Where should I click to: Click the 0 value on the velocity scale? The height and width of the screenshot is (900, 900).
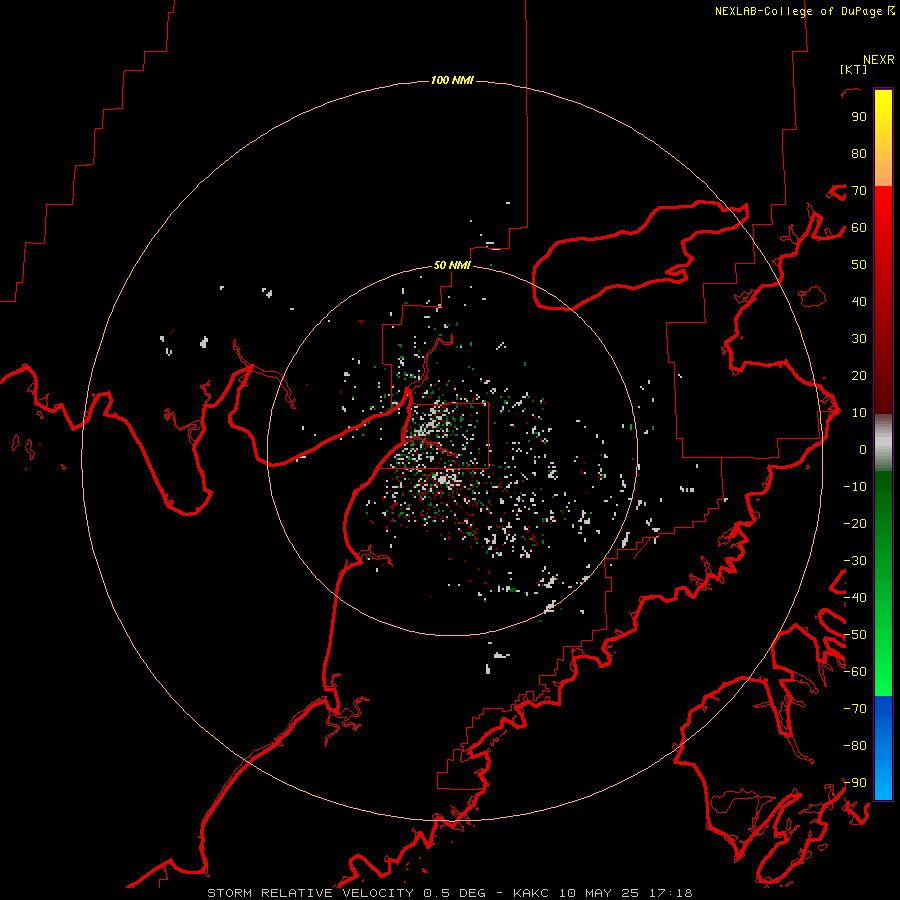click(x=863, y=450)
